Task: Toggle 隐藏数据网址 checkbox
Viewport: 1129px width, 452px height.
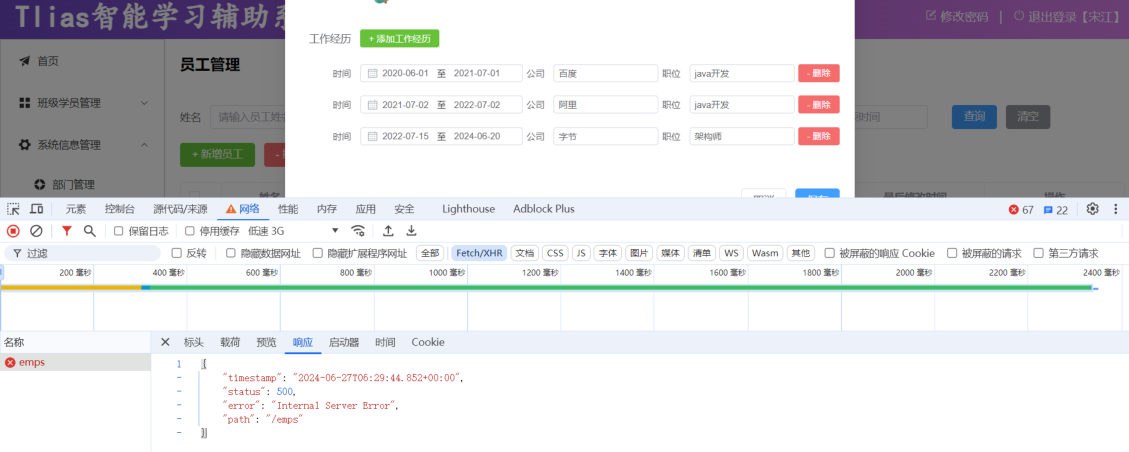Action: 231,253
